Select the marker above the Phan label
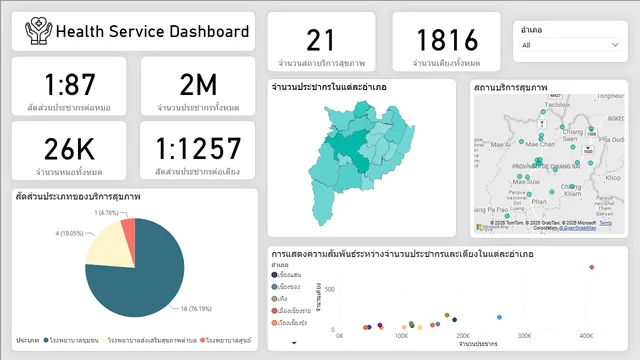Image resolution: width=640 pixels, height=360 pixels. pyautogui.click(x=529, y=194)
